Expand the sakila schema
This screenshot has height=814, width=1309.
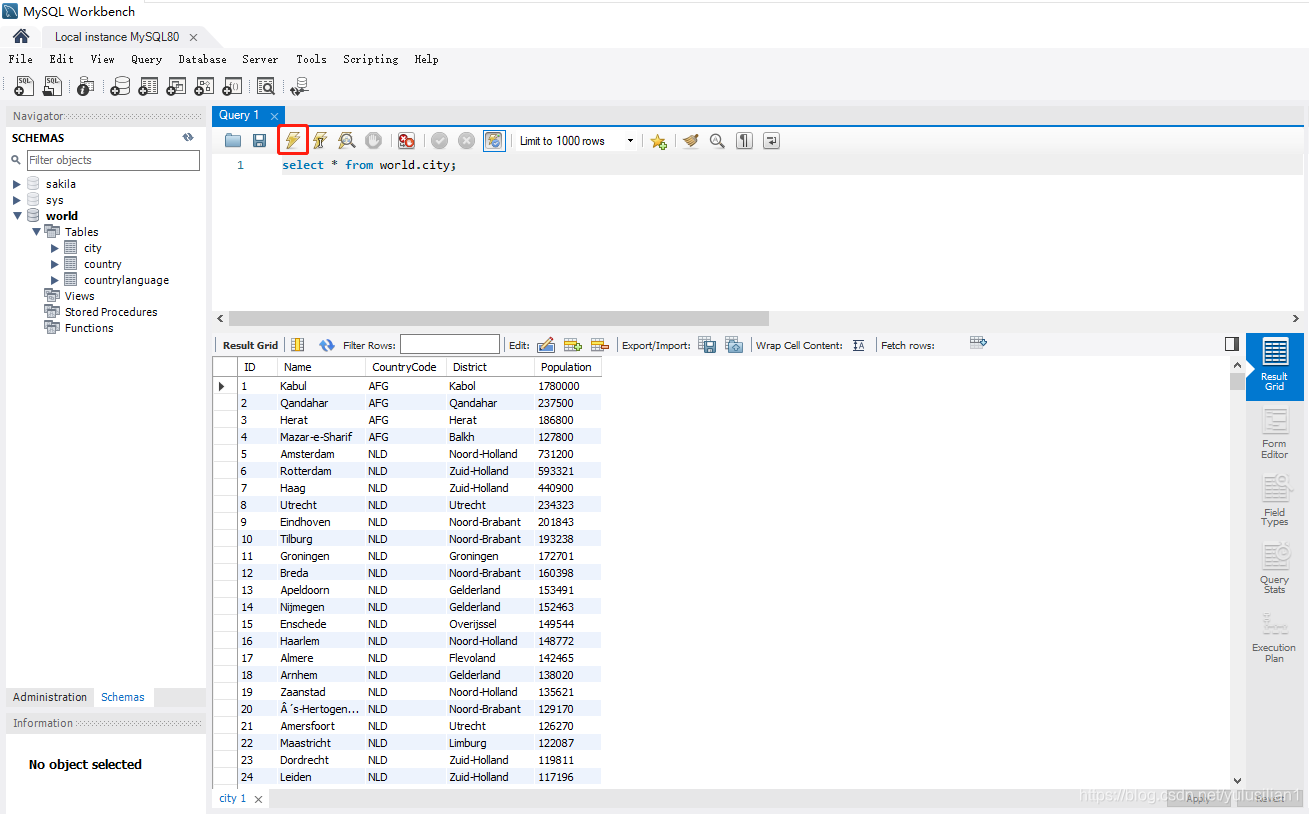tap(17, 184)
